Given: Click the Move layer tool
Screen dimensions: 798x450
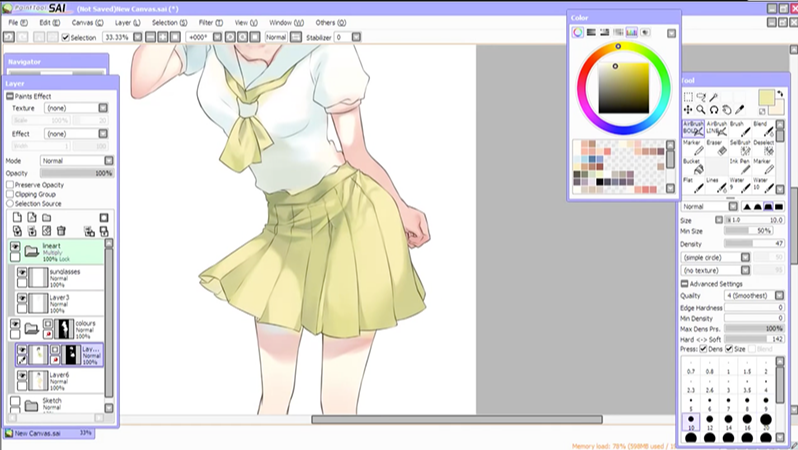Looking at the screenshot, I should (689, 109).
